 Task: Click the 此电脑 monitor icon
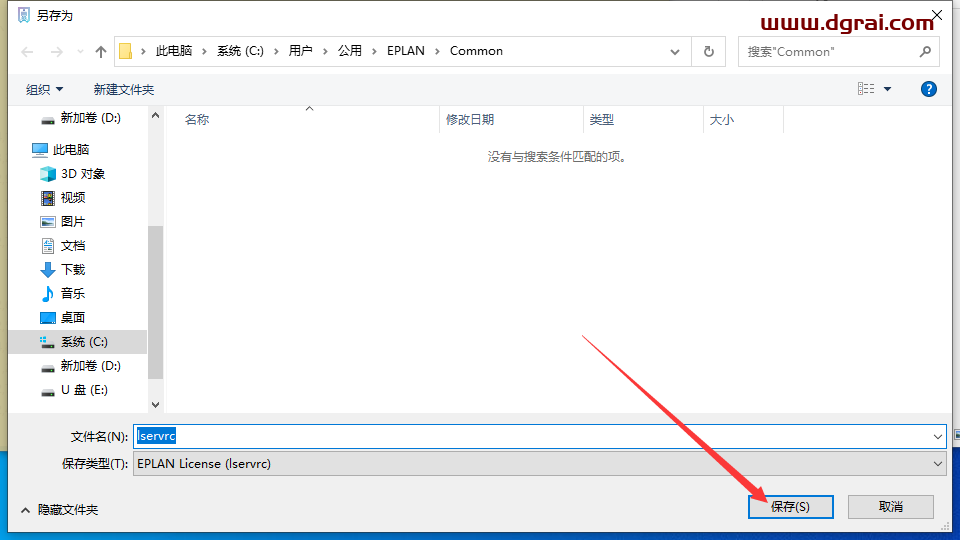(40, 149)
